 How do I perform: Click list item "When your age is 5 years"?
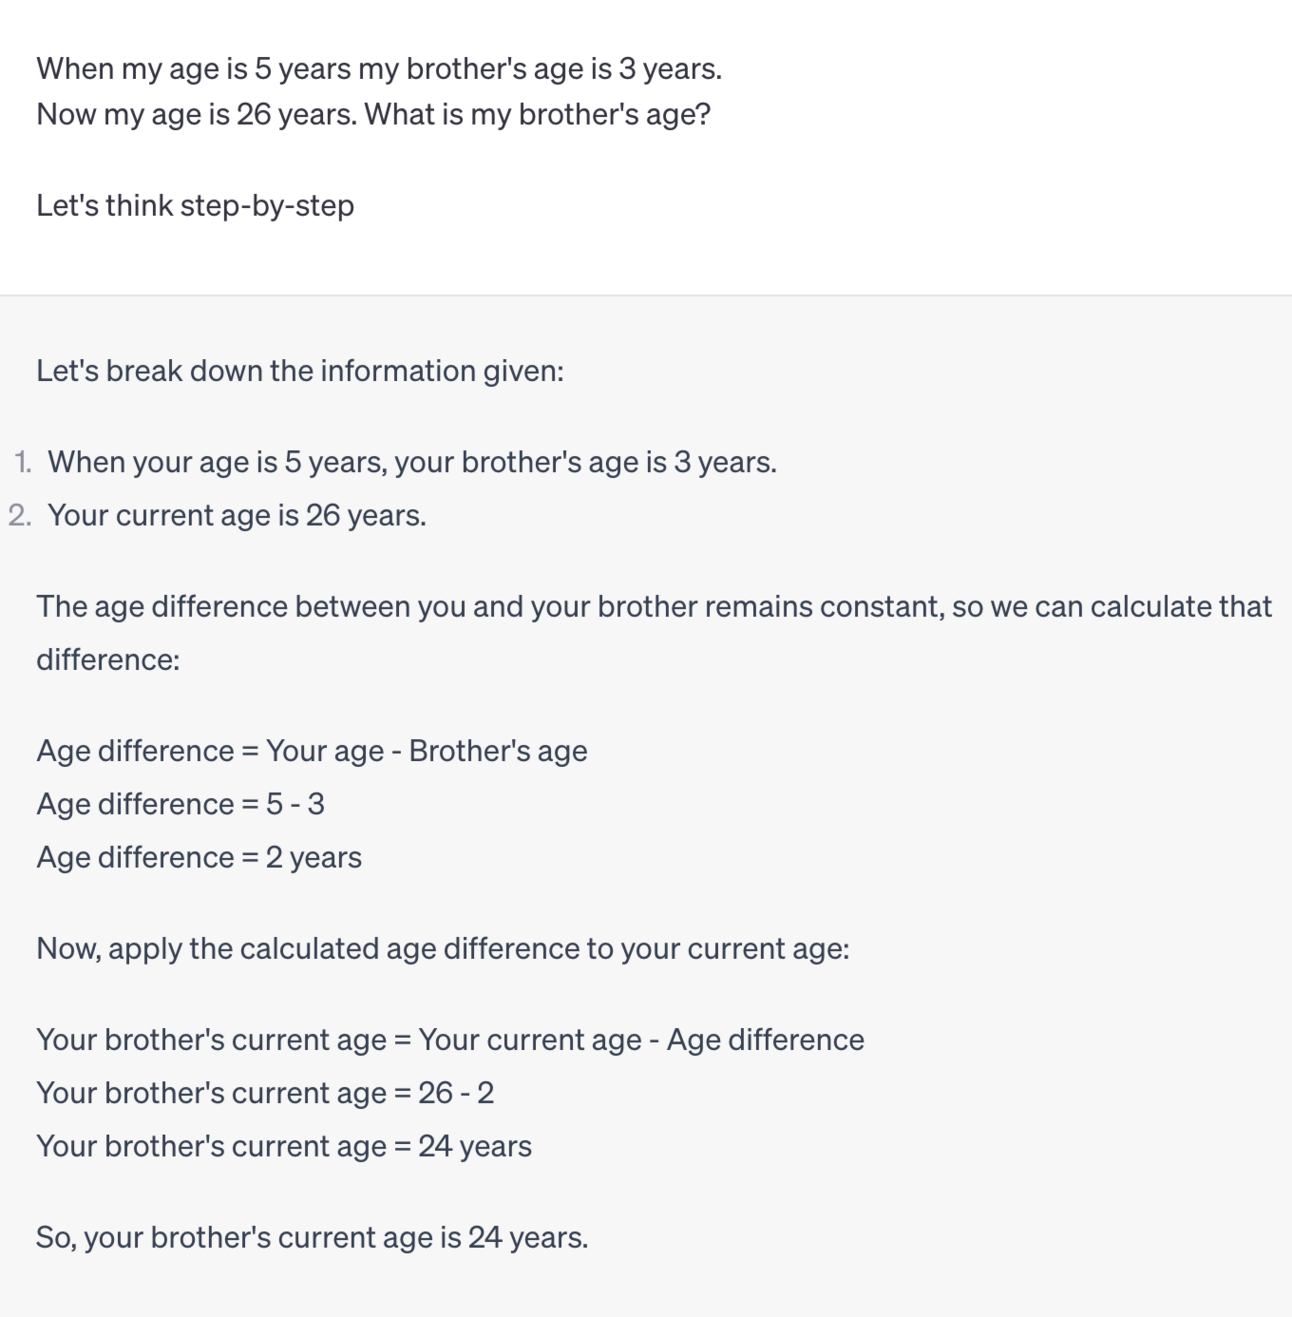point(215,462)
